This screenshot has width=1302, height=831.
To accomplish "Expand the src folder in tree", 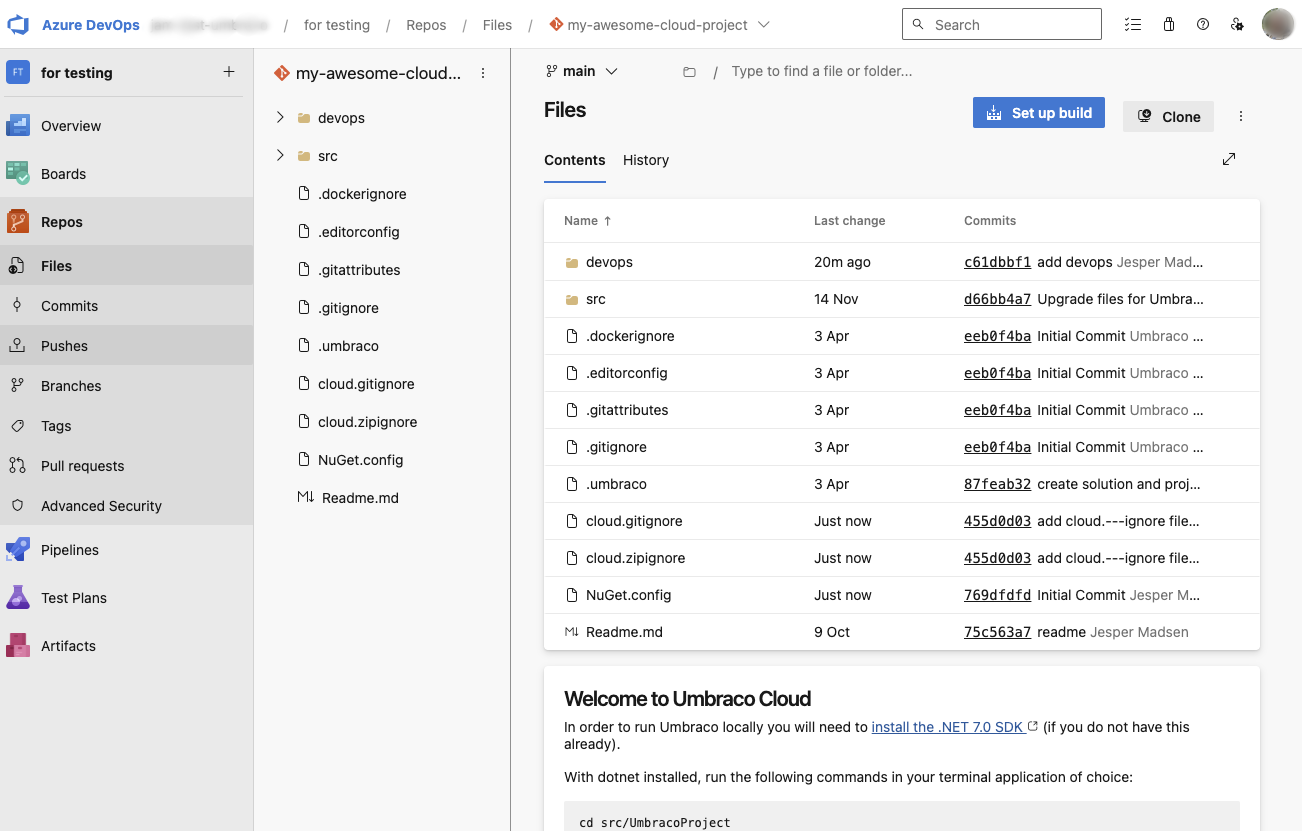I will [280, 156].
